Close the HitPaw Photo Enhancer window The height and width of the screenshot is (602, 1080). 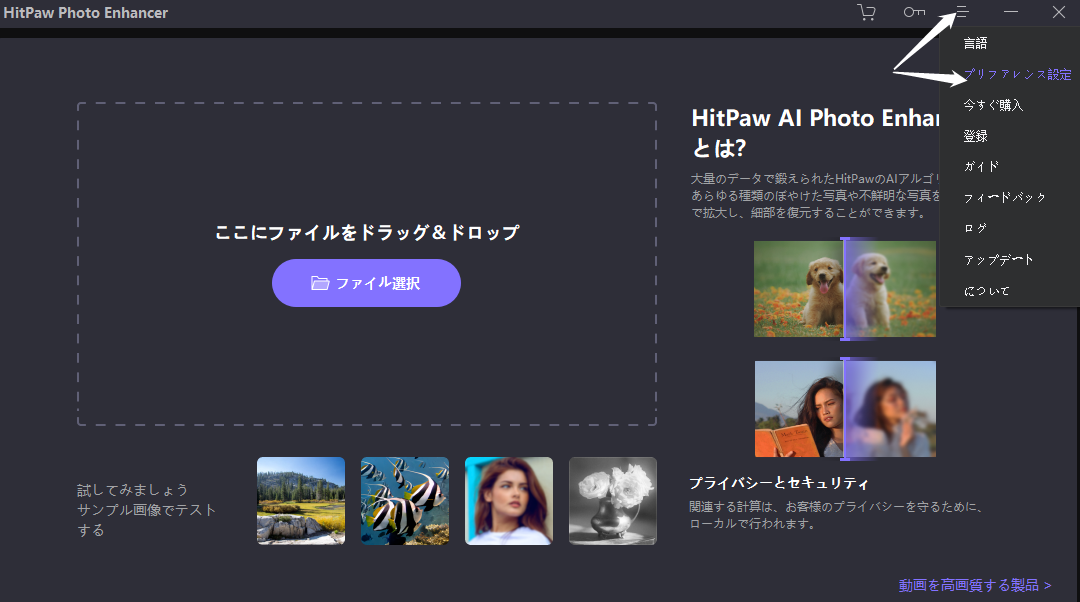tap(1059, 12)
